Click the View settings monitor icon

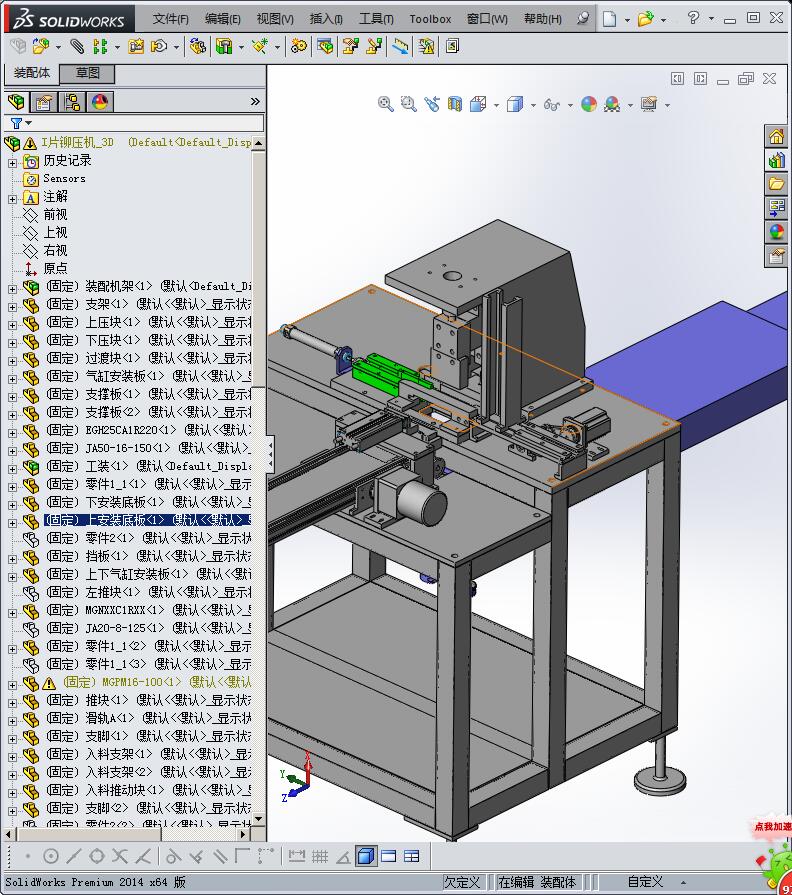coord(649,104)
